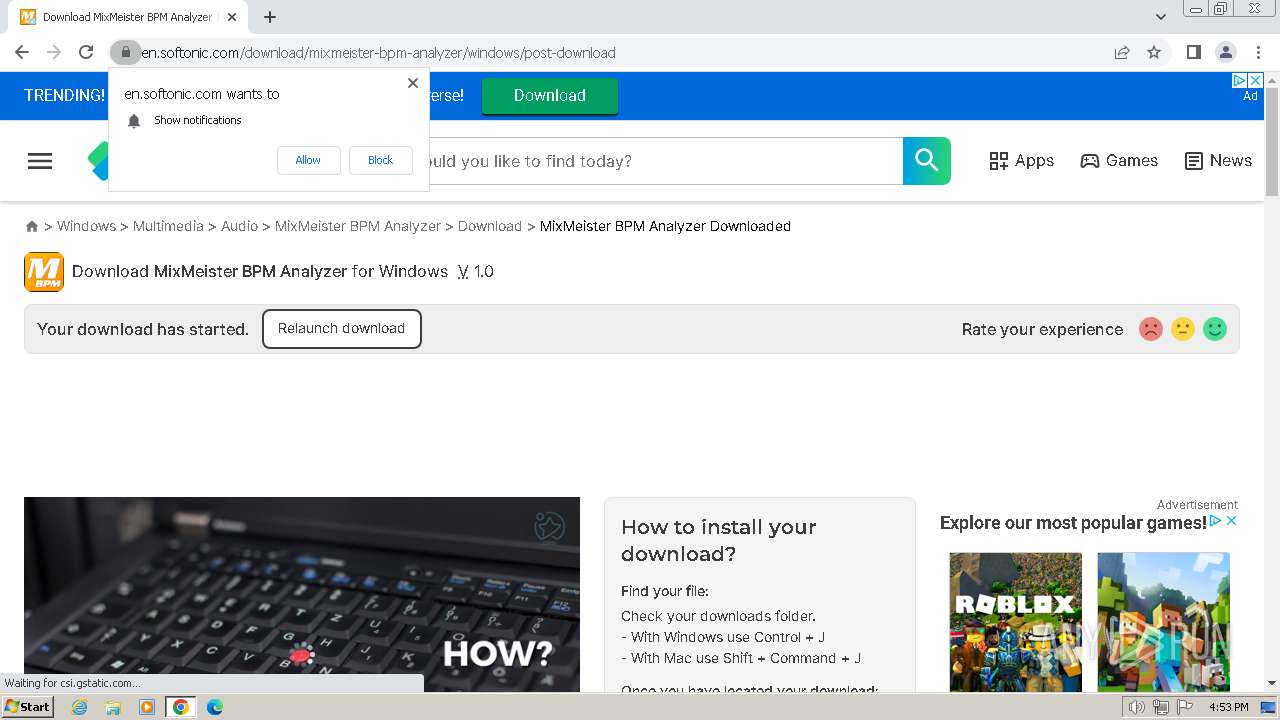Click the Action Center flag icon
Screen dimensions: 1280x720
pyautogui.click(x=1185, y=707)
